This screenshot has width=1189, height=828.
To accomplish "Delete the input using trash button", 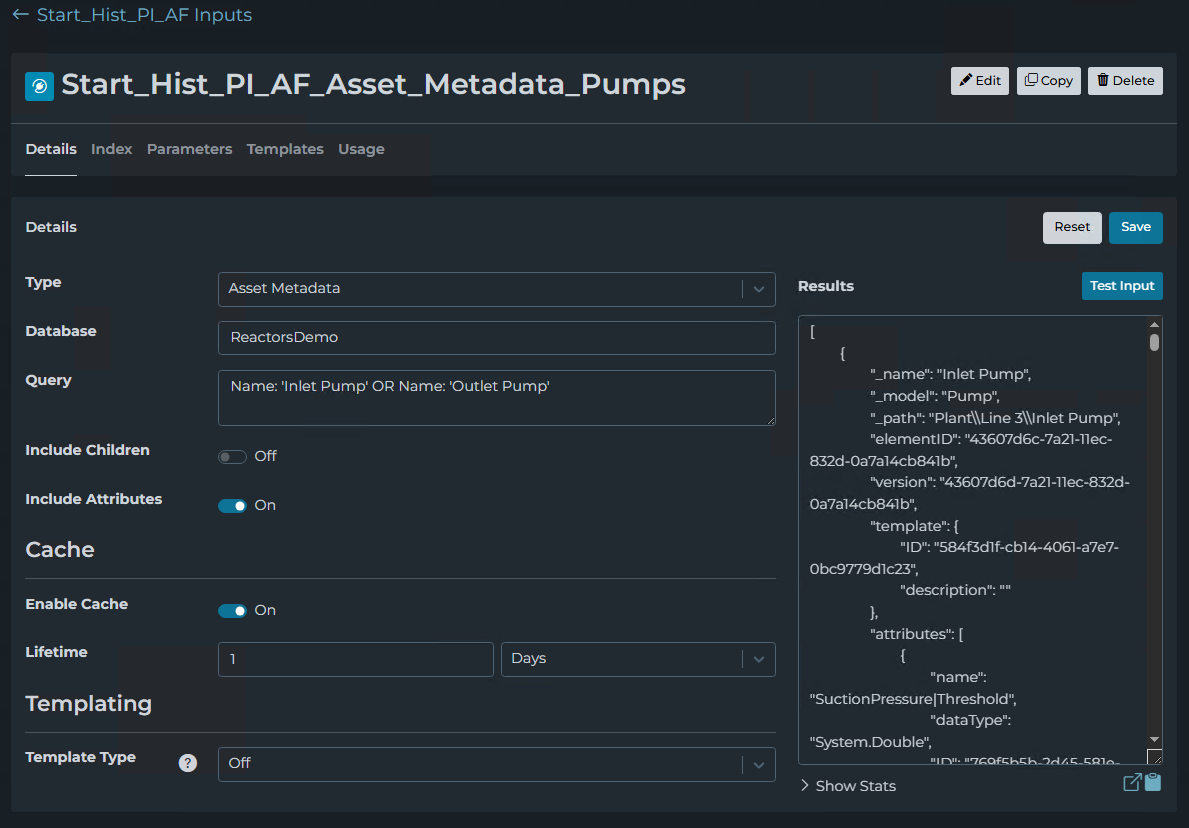I will click(1125, 81).
